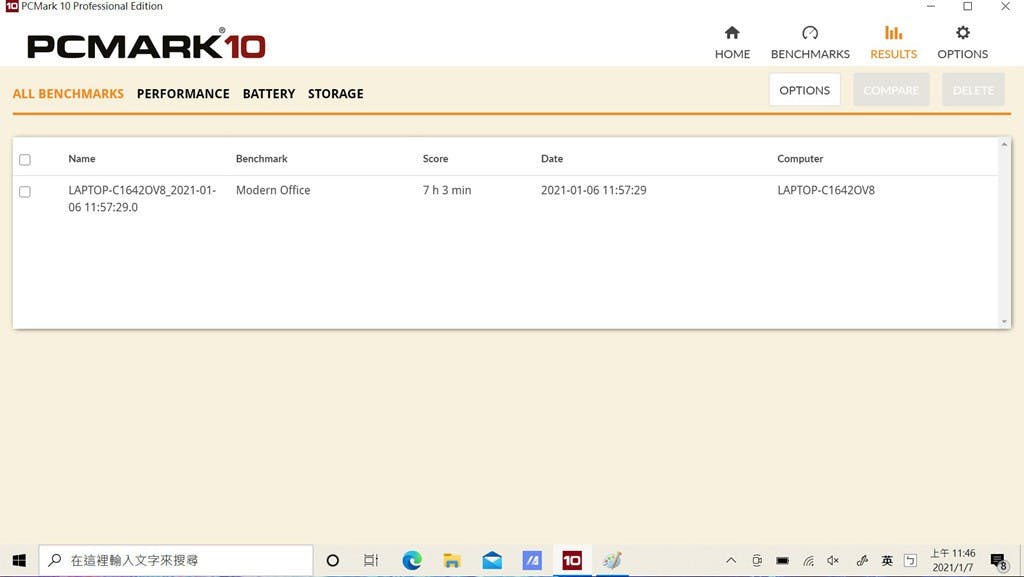
Task: Switch to the Storage tab
Action: pyautogui.click(x=336, y=93)
